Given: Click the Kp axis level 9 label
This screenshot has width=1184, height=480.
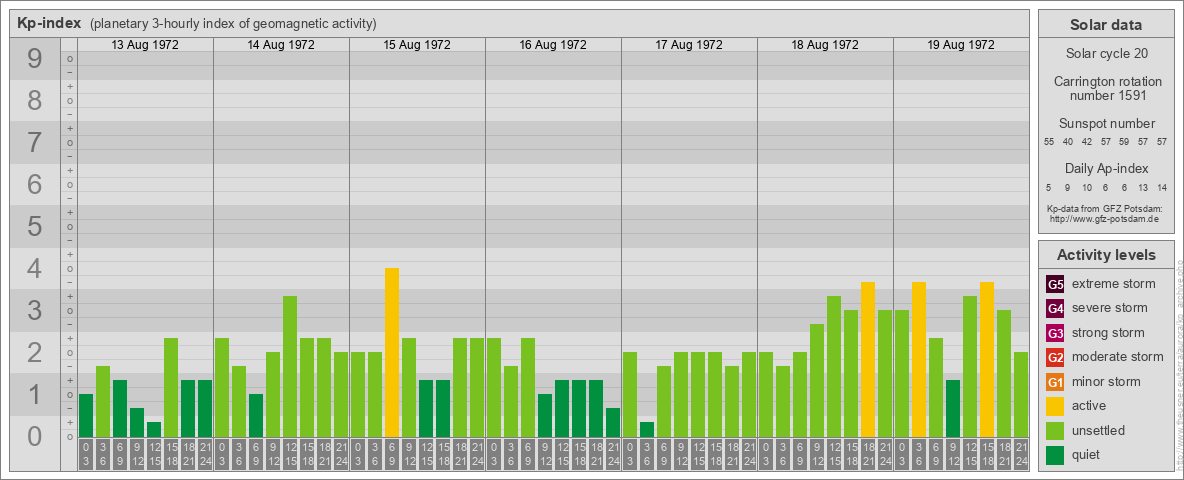Looking at the screenshot, I should tap(34, 59).
